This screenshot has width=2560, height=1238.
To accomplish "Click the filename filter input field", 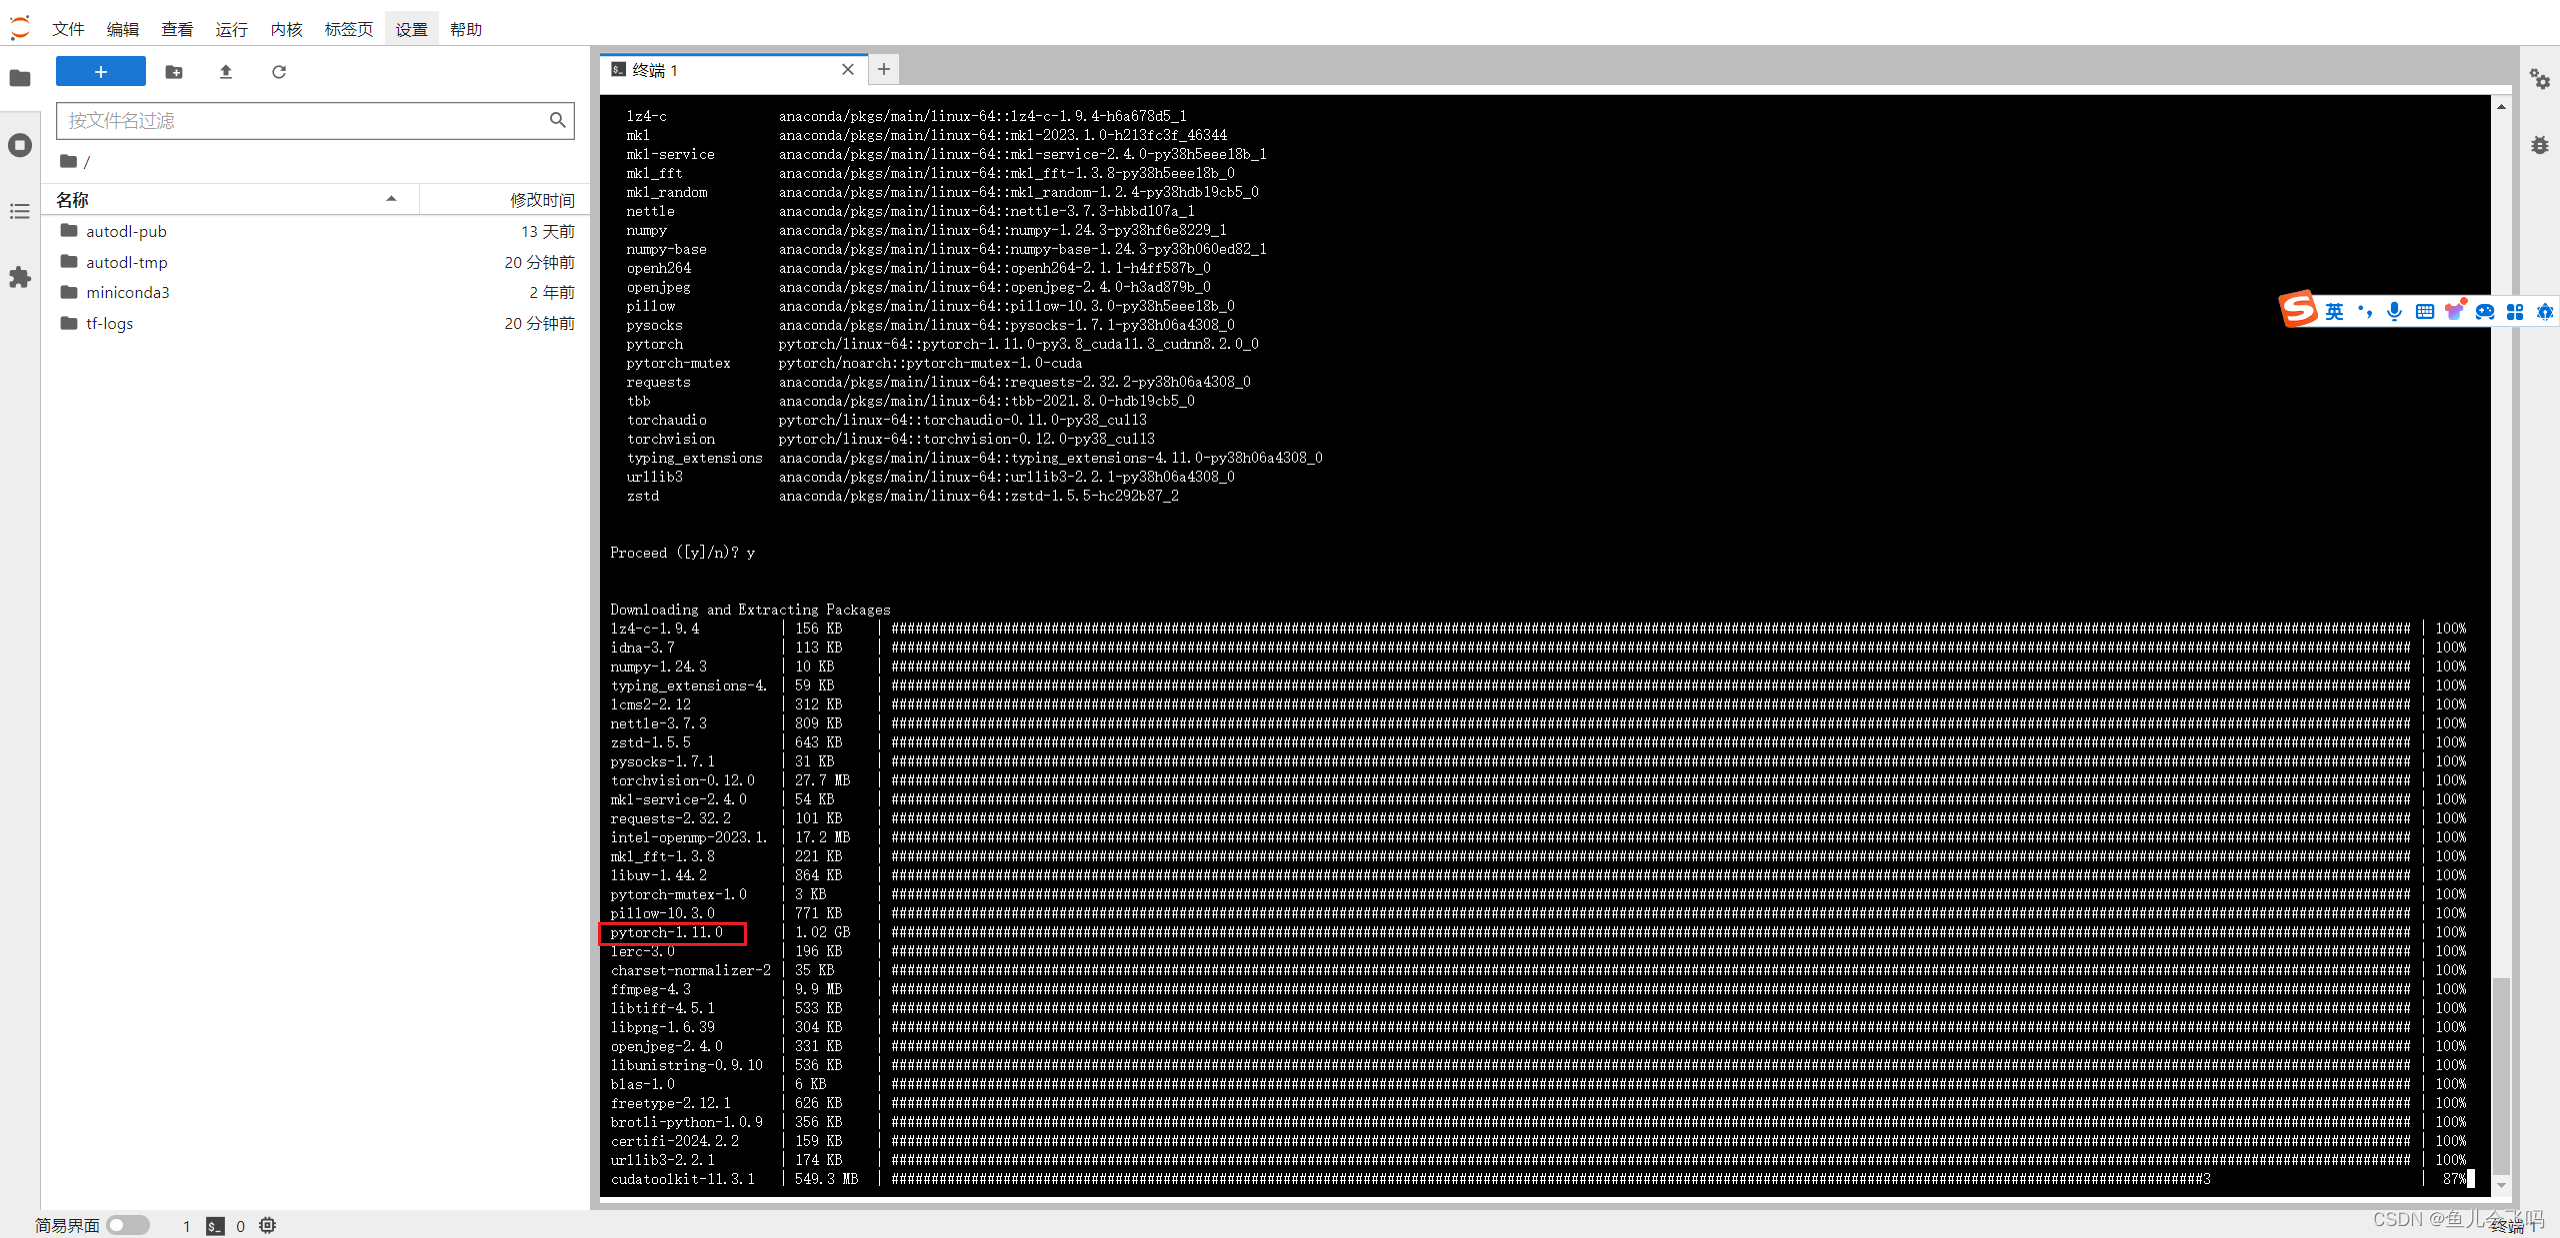I will tap(315, 120).
